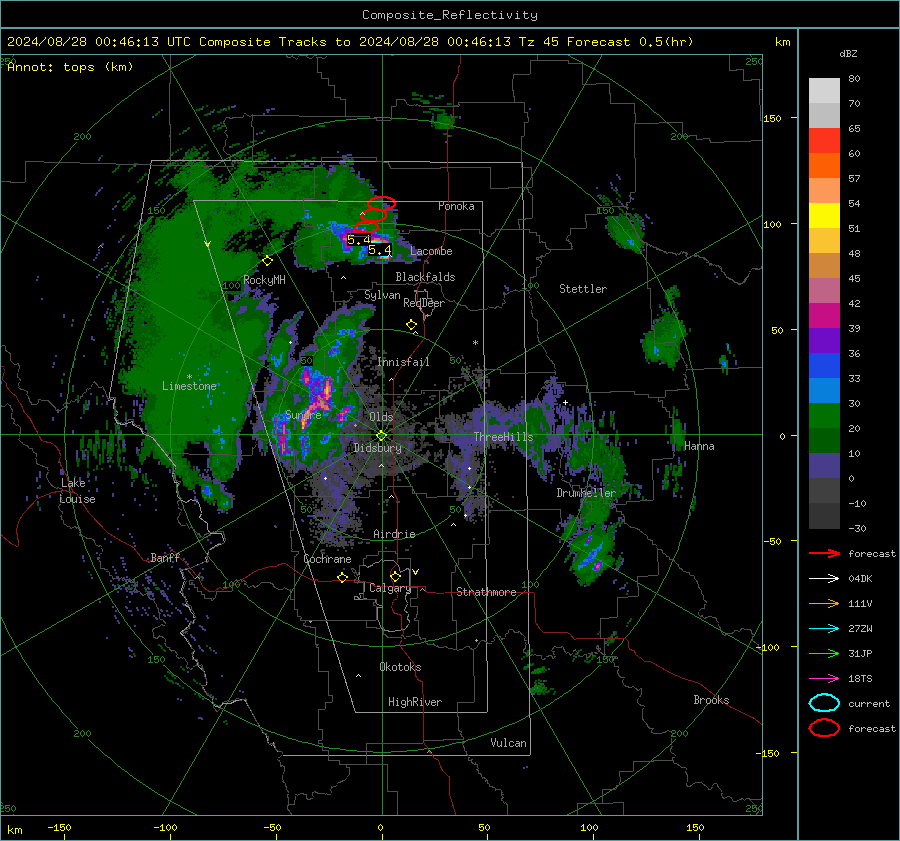Viewport: 900px width, 841px height.
Task: Click the Stettler city label
Action: (583, 289)
